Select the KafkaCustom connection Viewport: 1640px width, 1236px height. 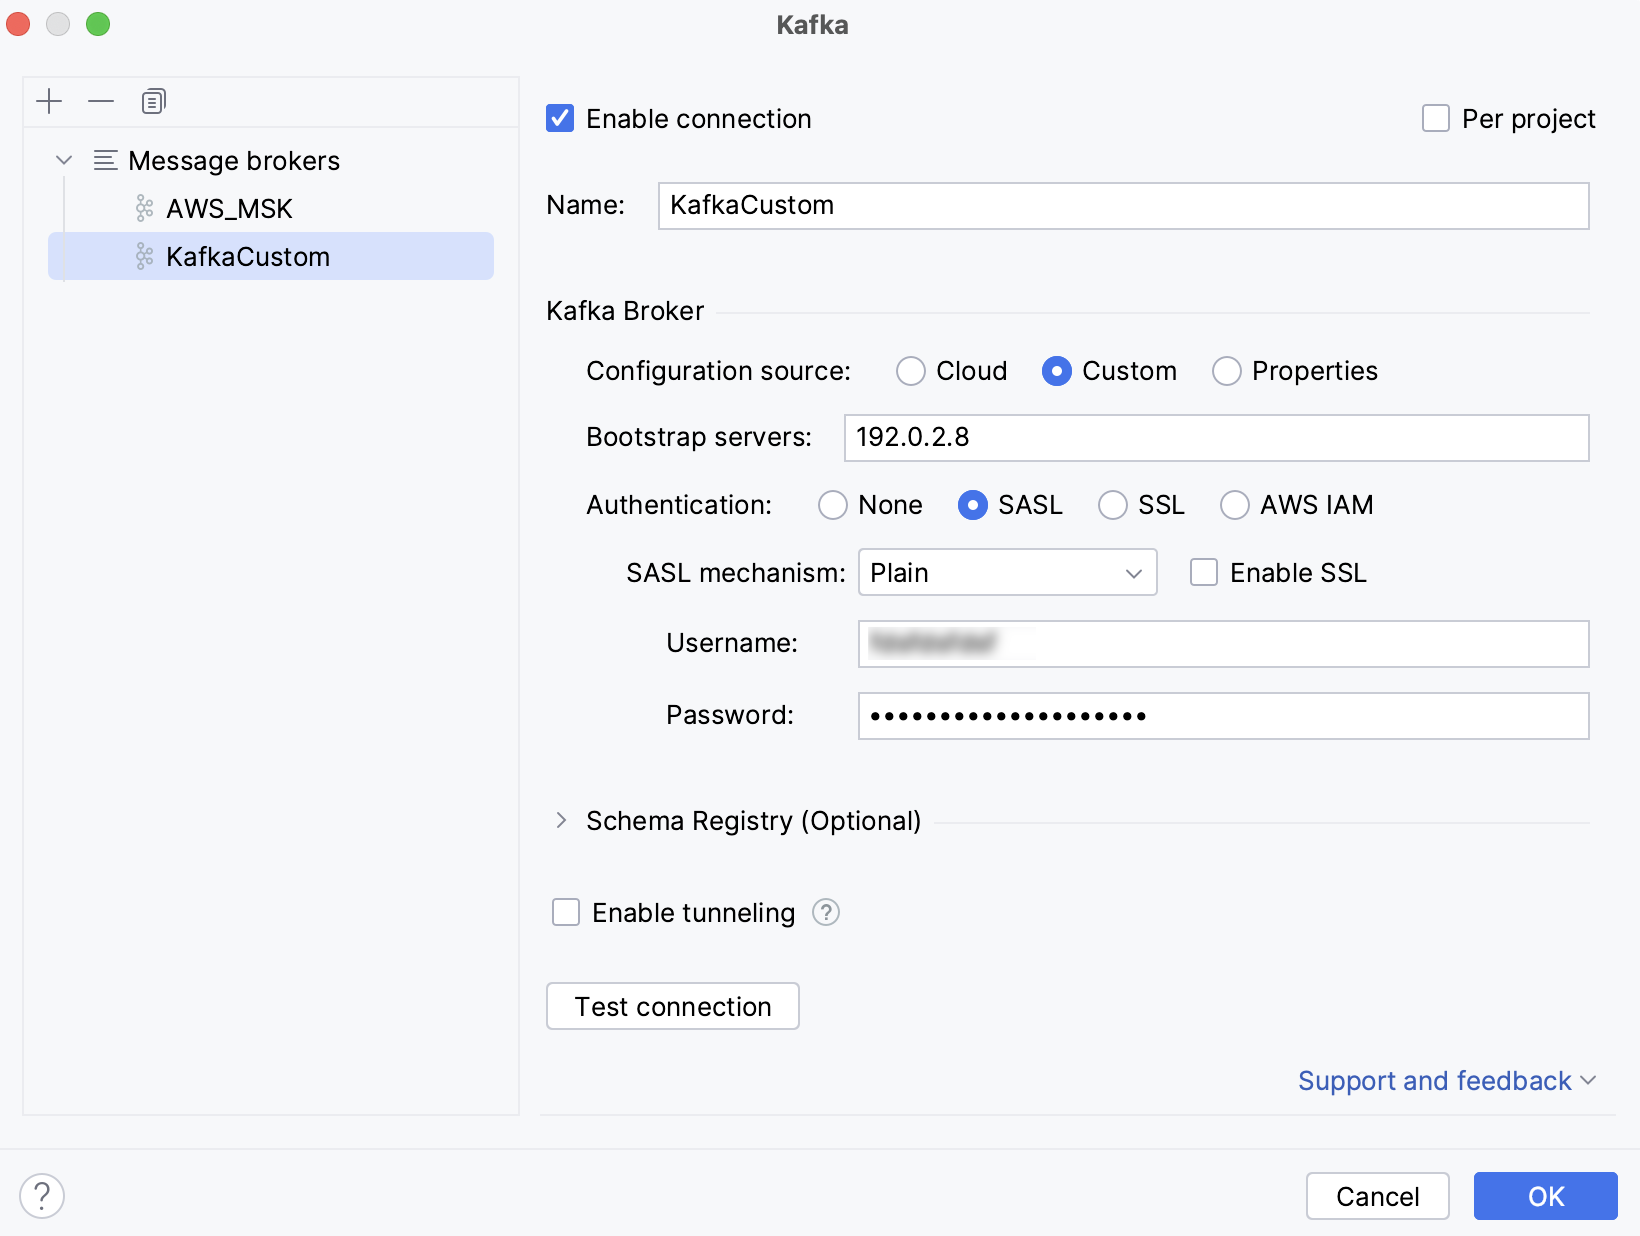pyautogui.click(x=248, y=256)
